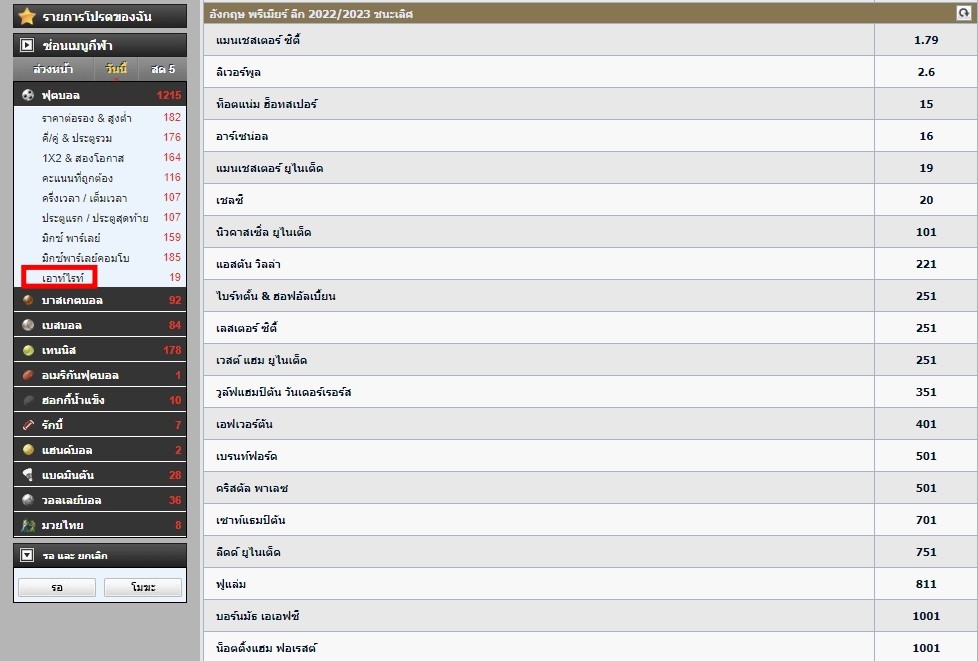Select the basketball sport icon
The height and width of the screenshot is (661, 978).
(28, 301)
